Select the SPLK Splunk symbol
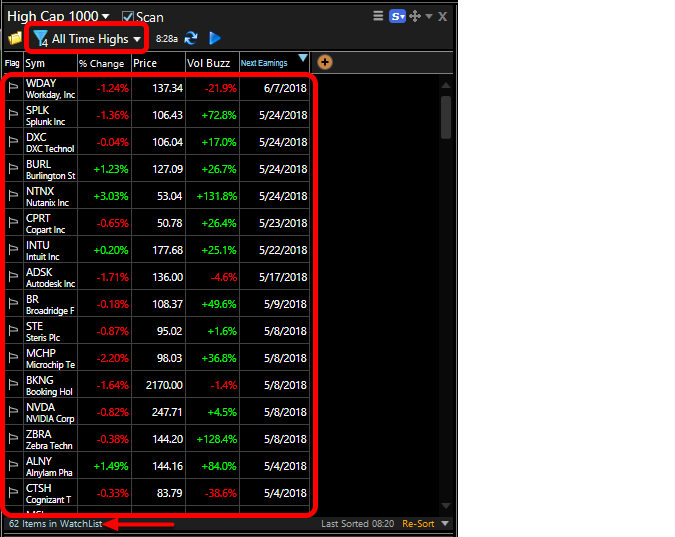Screen dimensions: 675x537 (x=50, y=115)
